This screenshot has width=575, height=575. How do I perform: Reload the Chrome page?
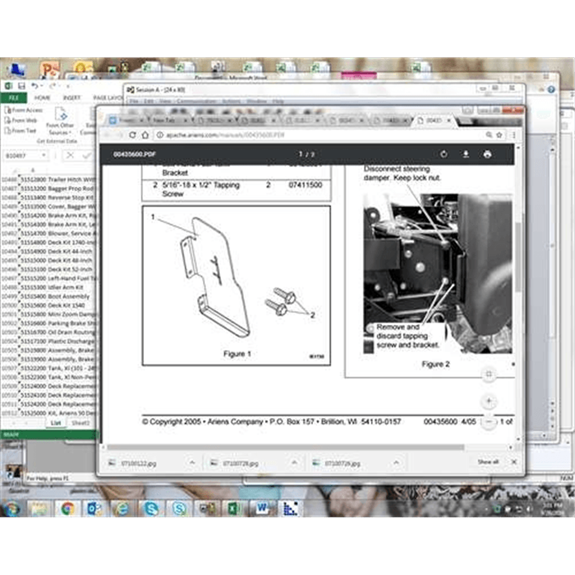click(132, 135)
